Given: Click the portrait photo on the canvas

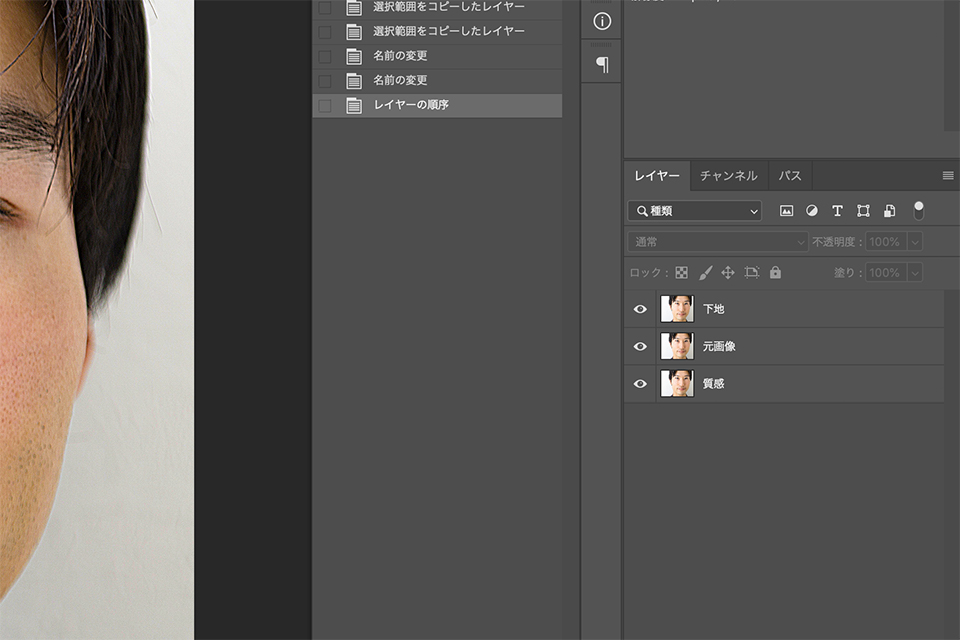Looking at the screenshot, I should (97, 320).
